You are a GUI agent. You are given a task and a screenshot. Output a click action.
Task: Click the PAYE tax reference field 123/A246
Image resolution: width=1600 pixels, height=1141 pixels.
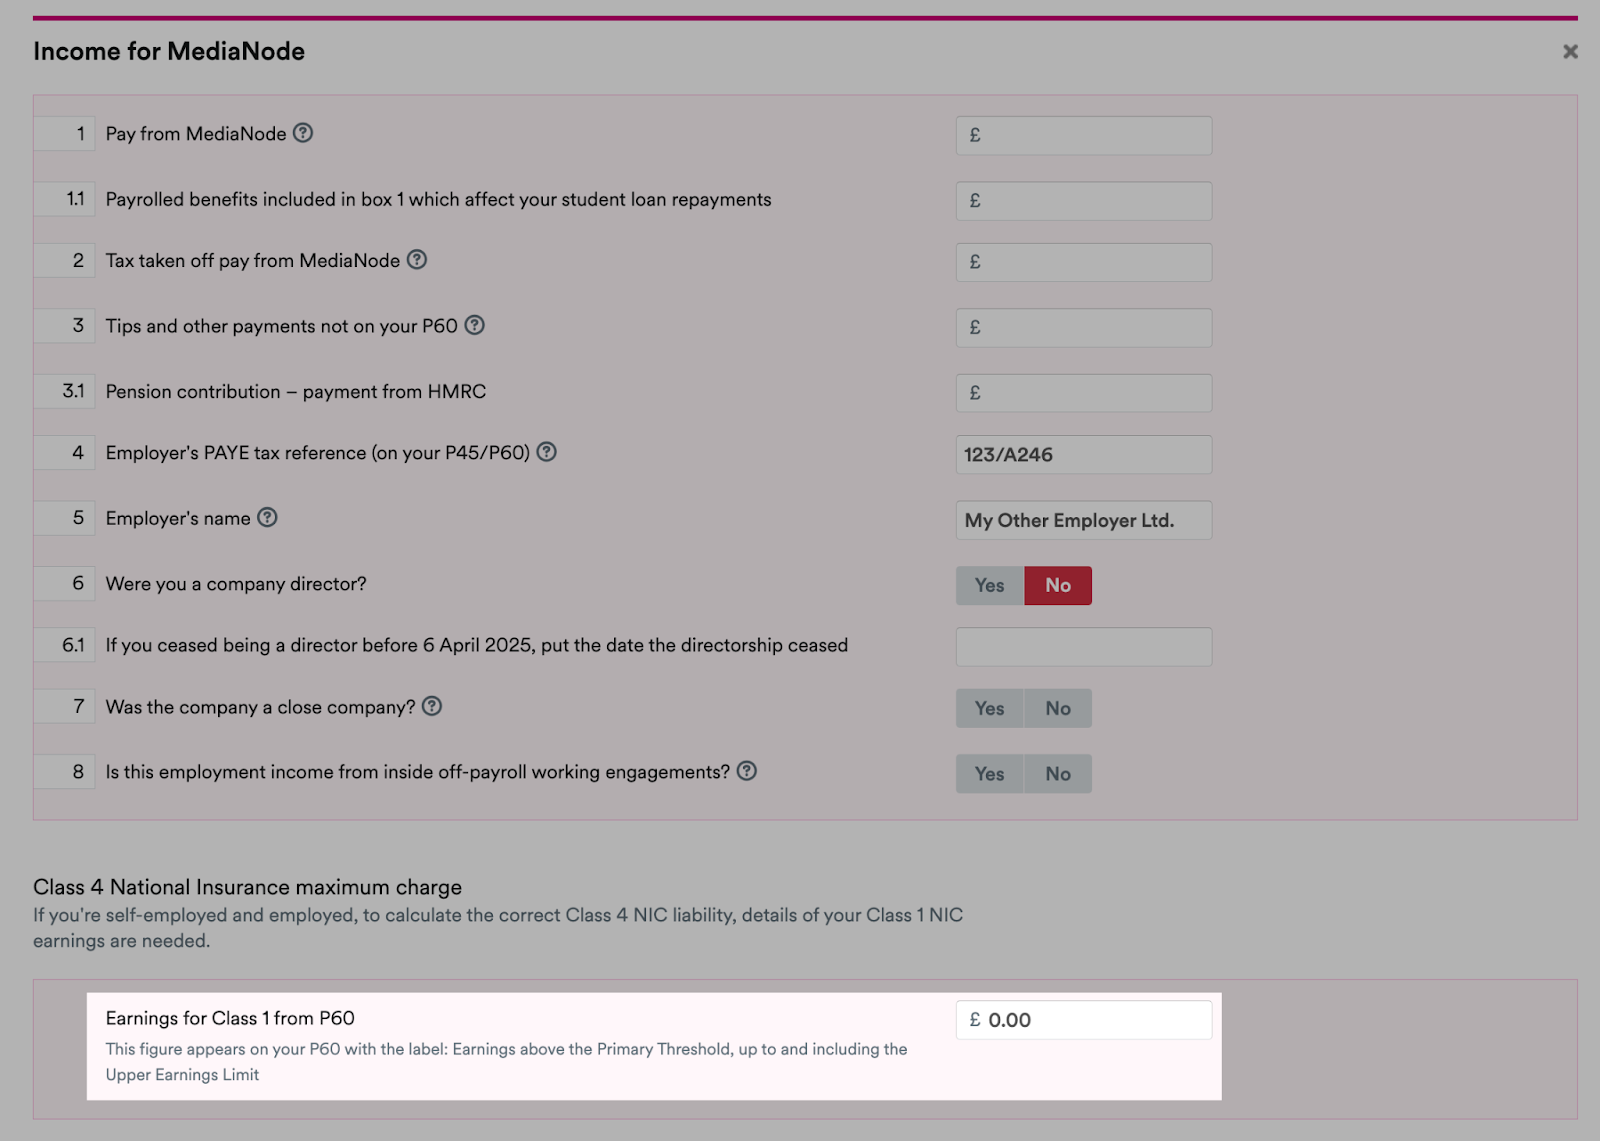coord(1084,455)
